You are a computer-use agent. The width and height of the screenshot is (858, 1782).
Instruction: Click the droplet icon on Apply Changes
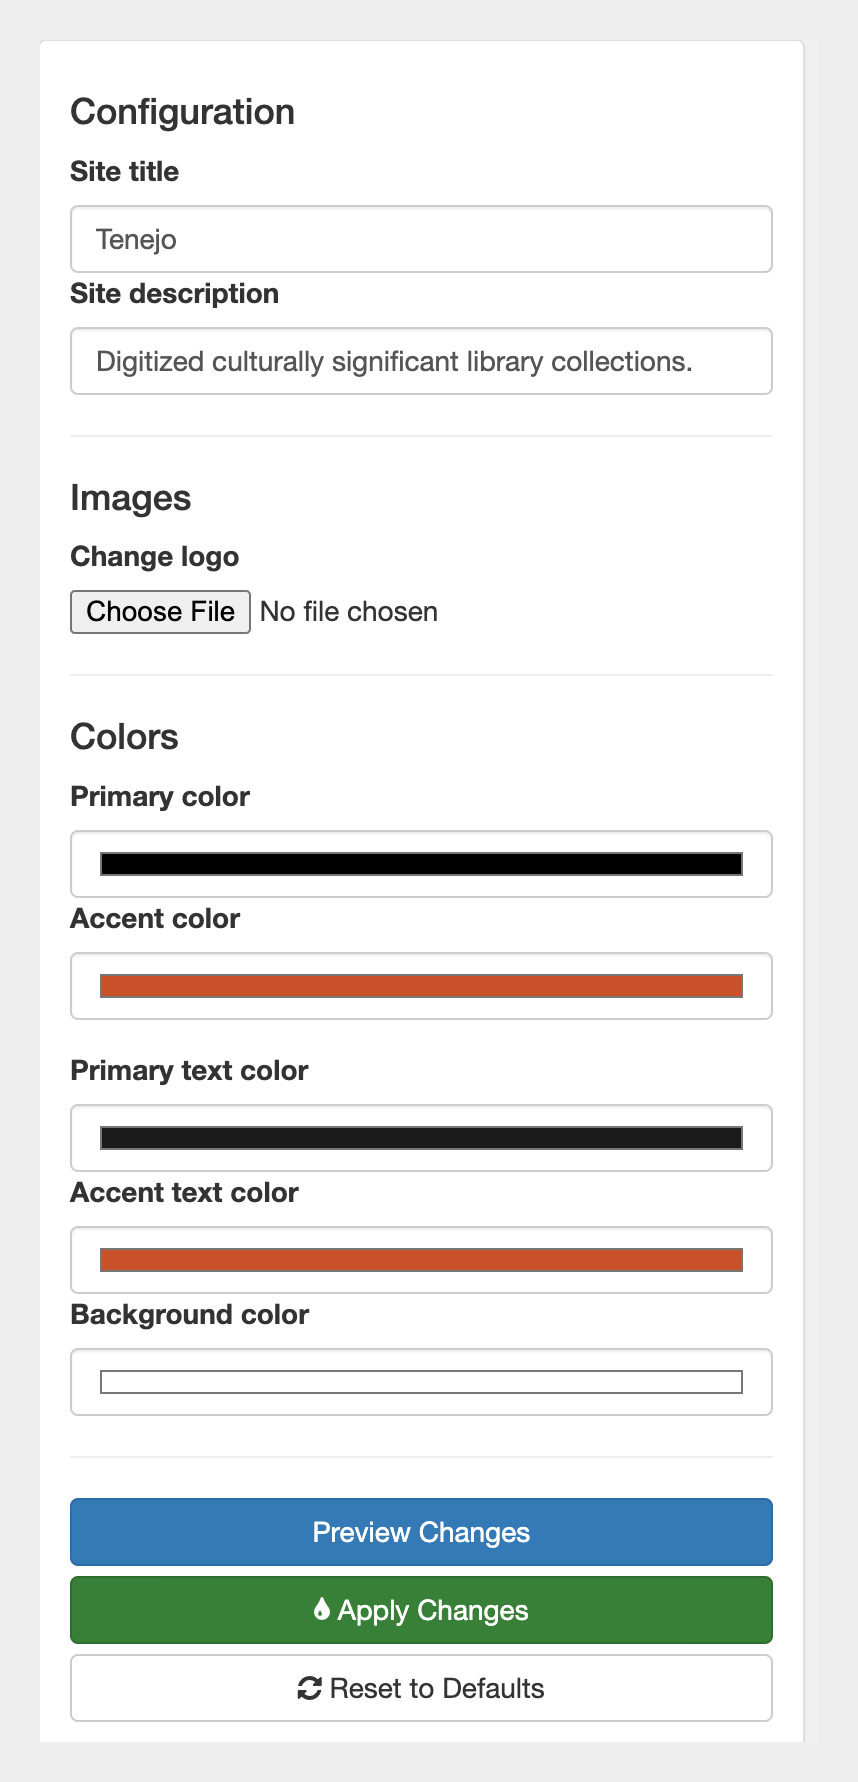(x=321, y=1609)
